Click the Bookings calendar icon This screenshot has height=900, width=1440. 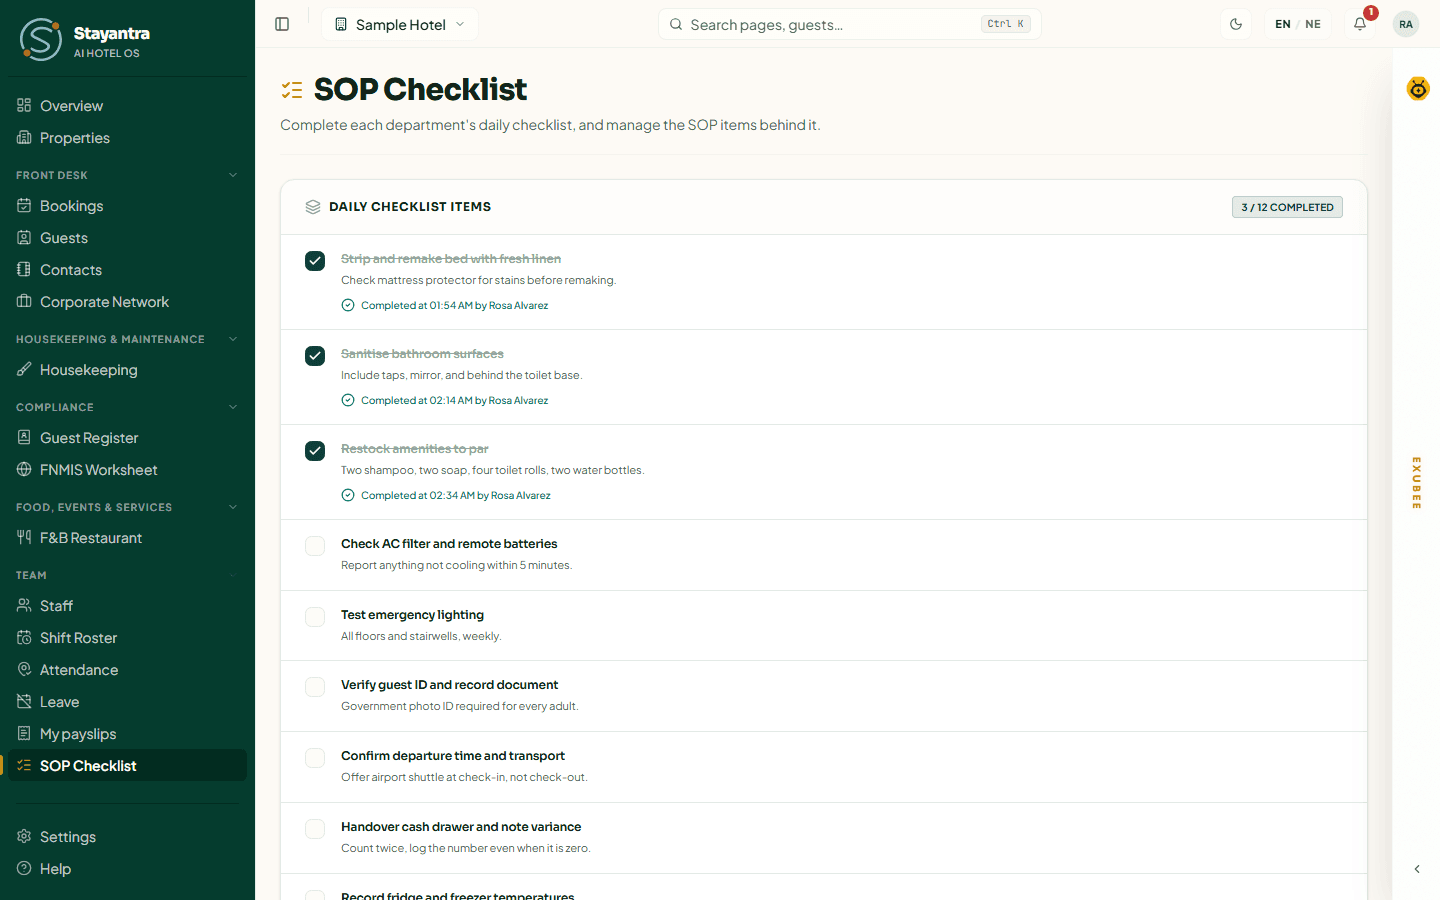click(x=24, y=206)
